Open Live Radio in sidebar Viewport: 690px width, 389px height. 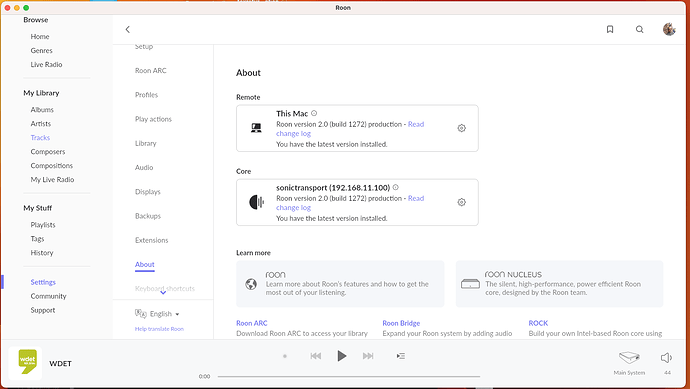[x=46, y=64]
